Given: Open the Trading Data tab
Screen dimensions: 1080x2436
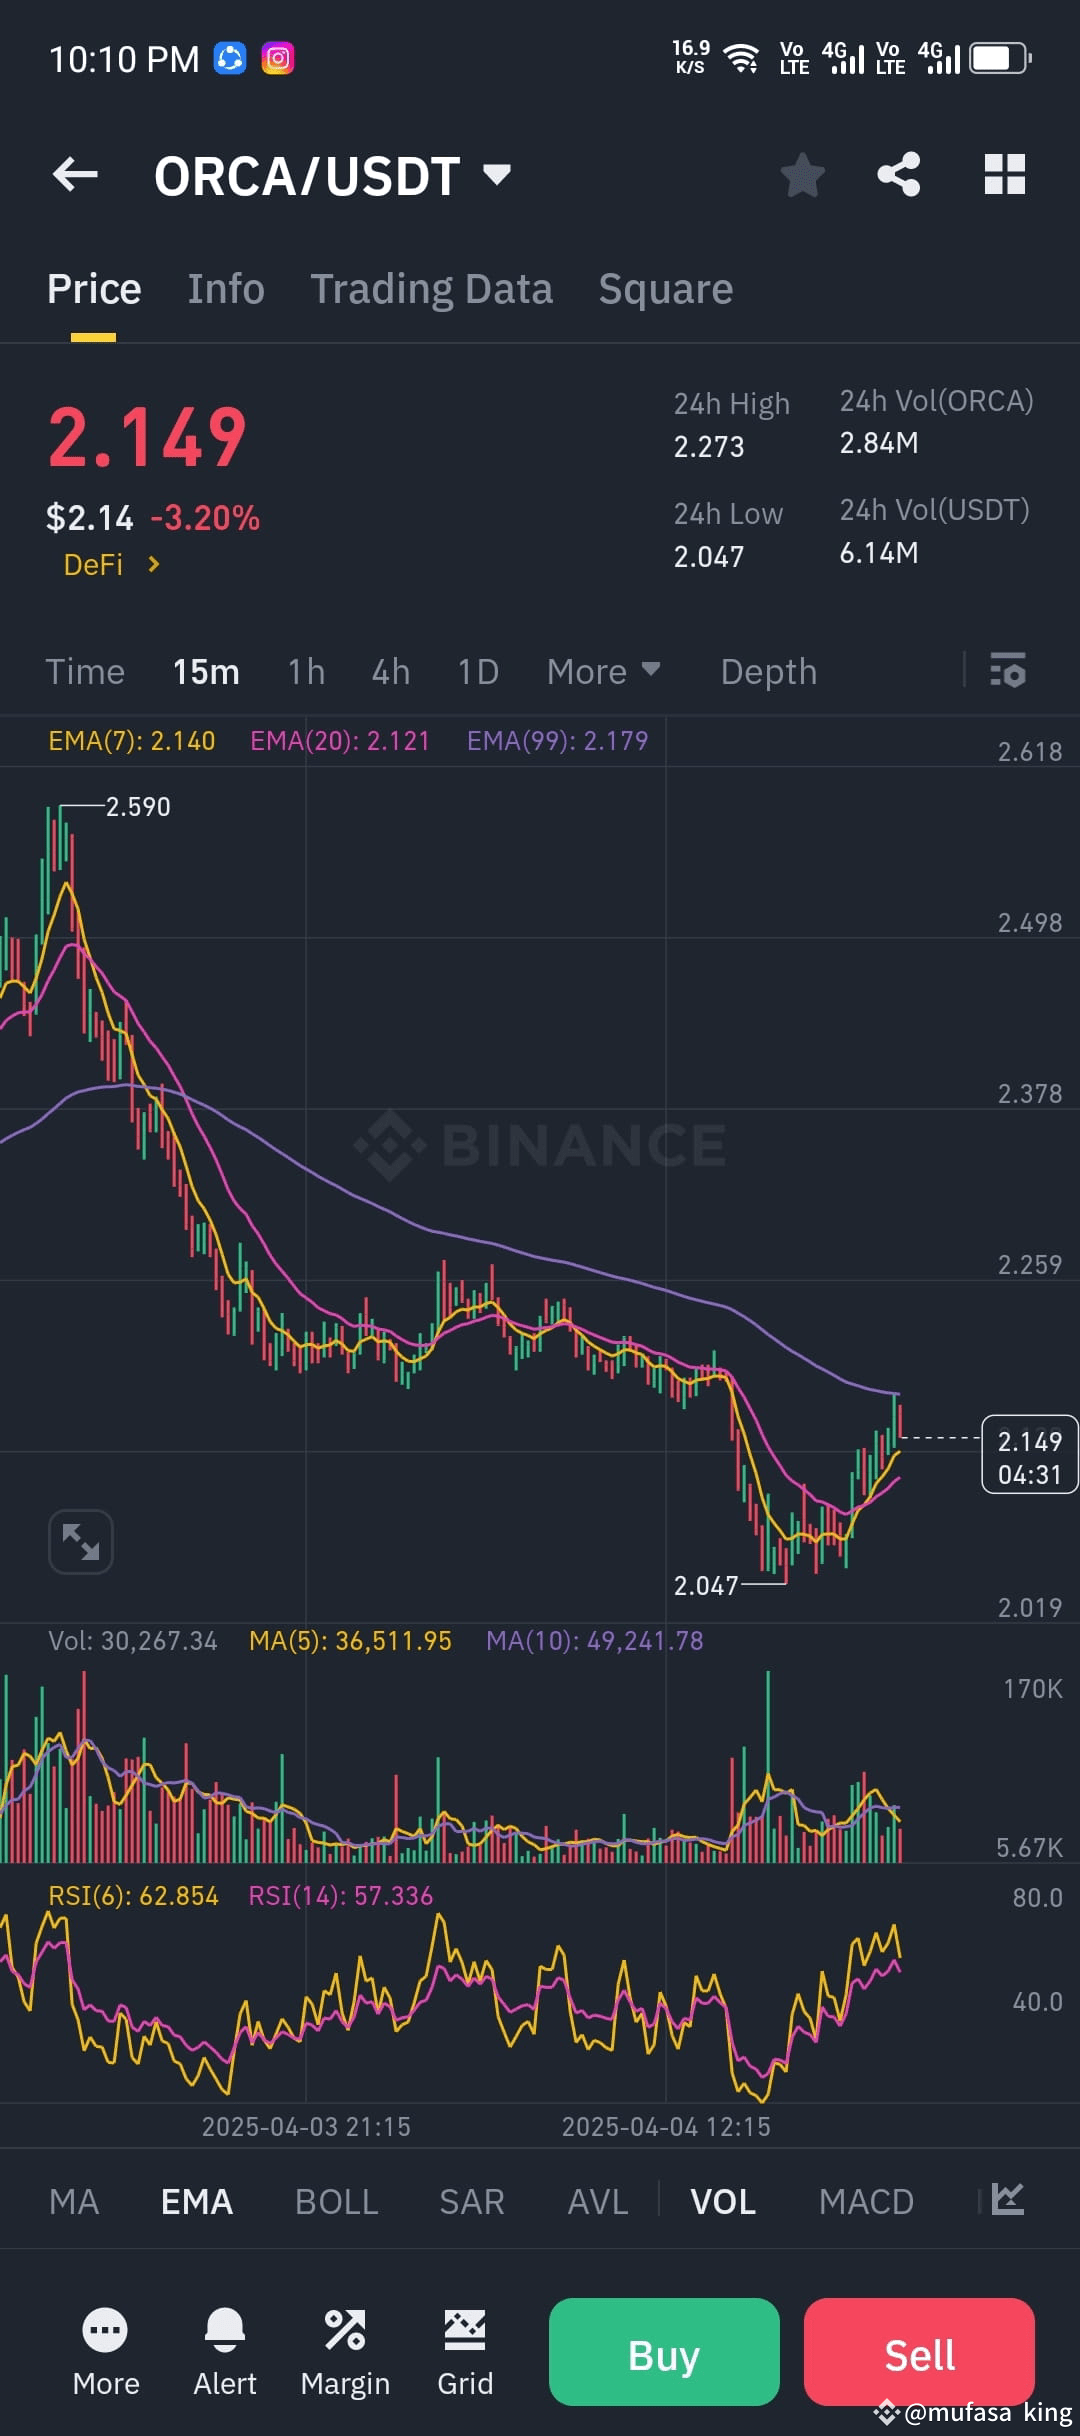Looking at the screenshot, I should pyautogui.click(x=431, y=289).
